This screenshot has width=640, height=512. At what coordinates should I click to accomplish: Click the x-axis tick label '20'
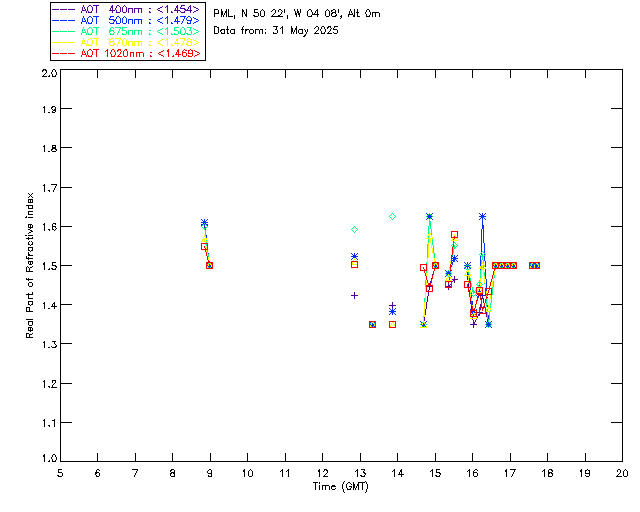coord(622,473)
